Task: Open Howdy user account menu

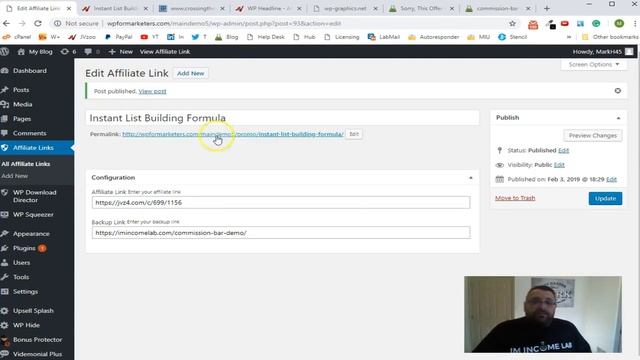Action: click(603, 51)
